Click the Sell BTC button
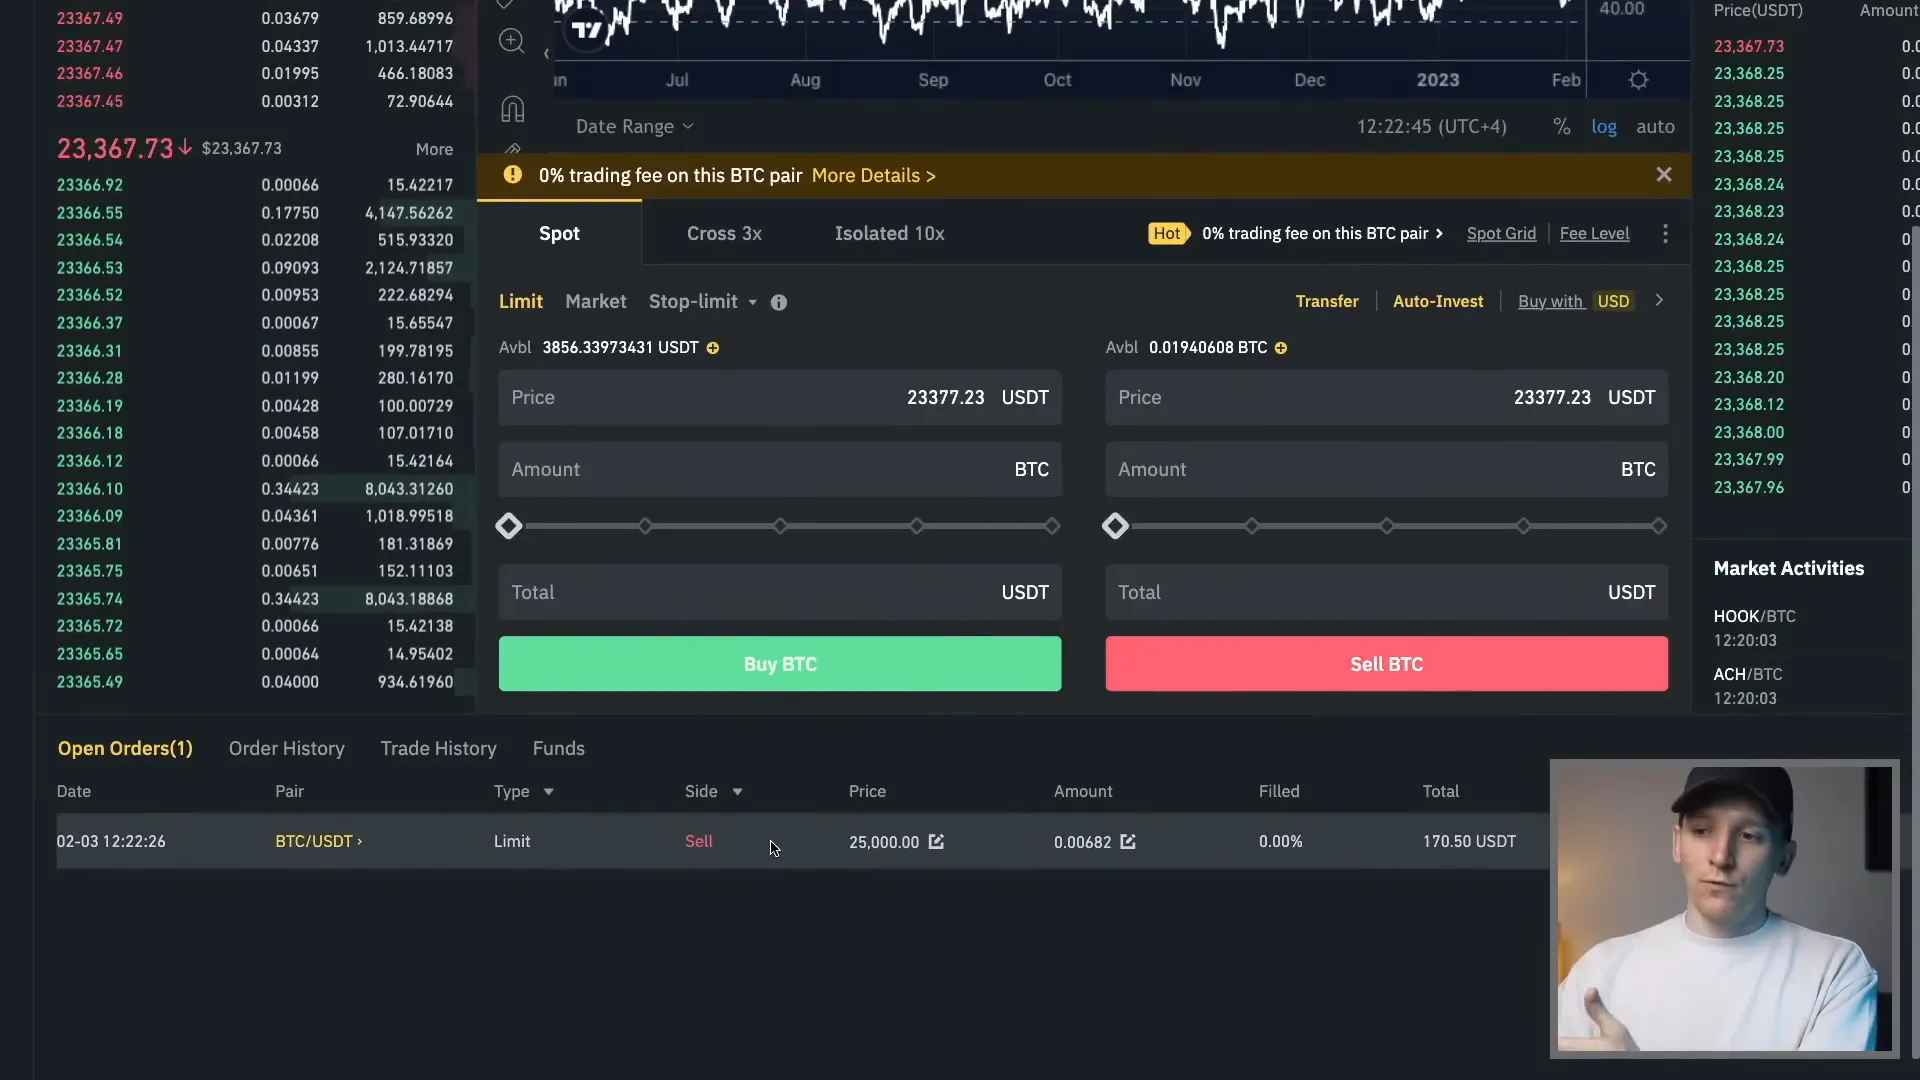This screenshot has height=1080, width=1920. pyautogui.click(x=1386, y=664)
